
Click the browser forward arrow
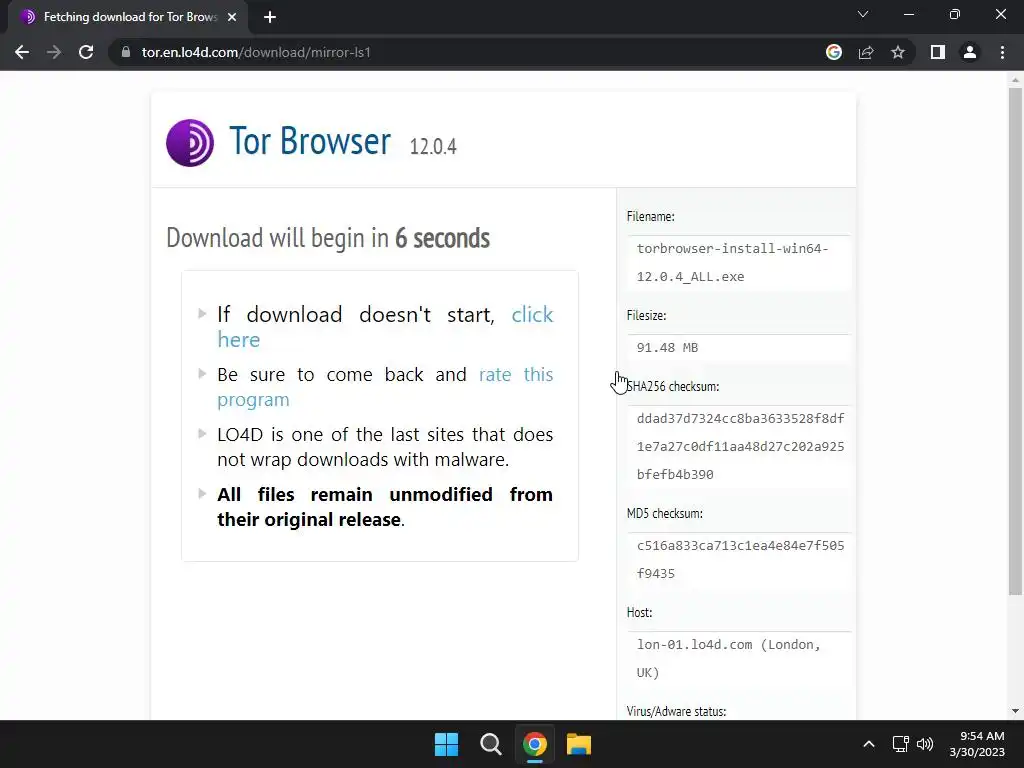(x=54, y=52)
